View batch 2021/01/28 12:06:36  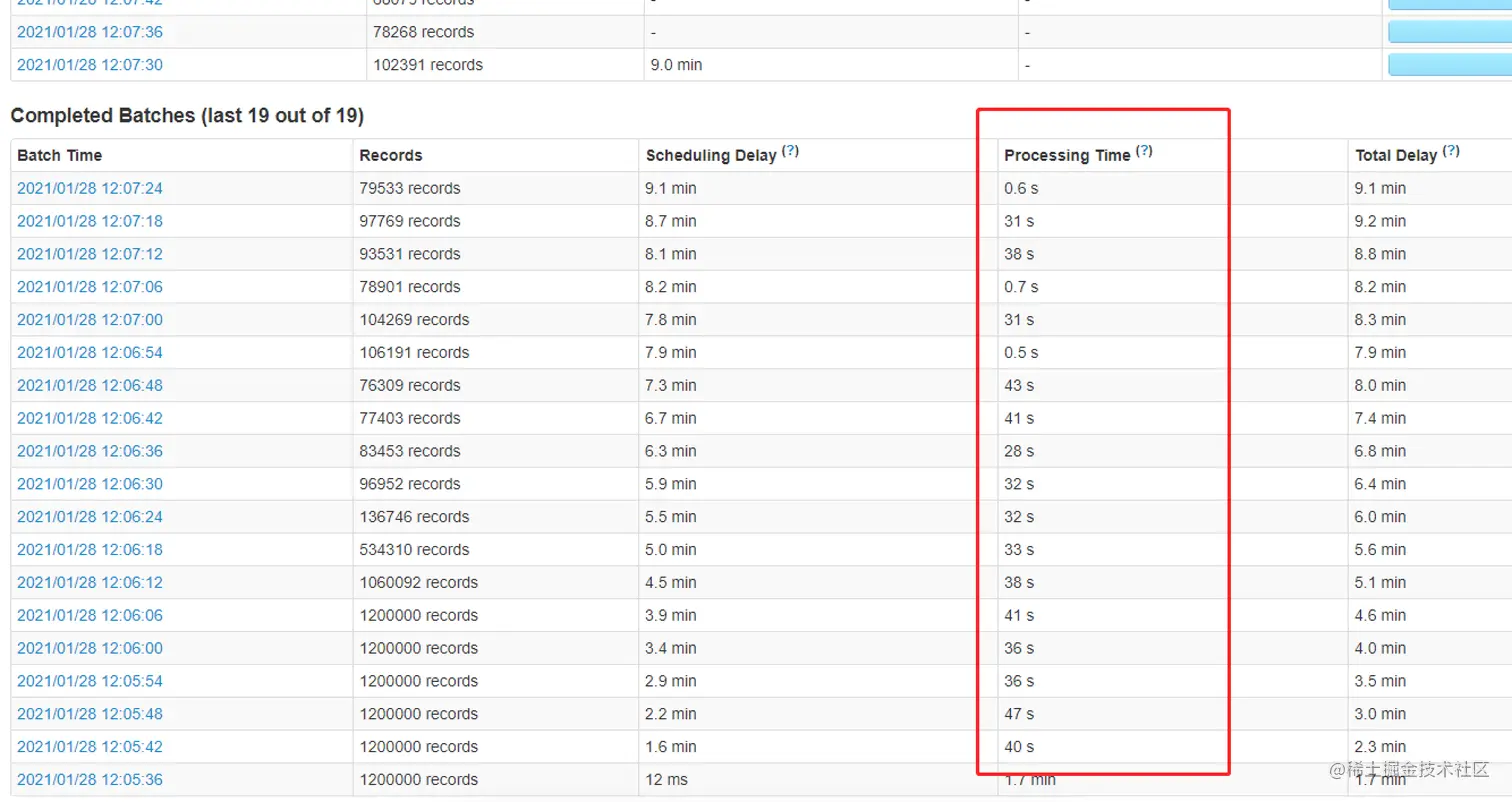point(90,451)
